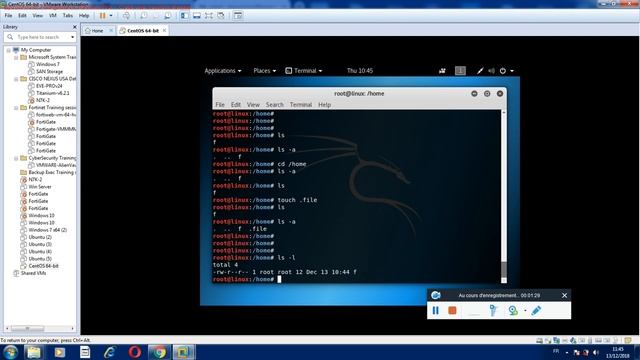This screenshot has width=640, height=360.
Task: Open the snapshot manager toolbar icon
Action: coord(168,16)
